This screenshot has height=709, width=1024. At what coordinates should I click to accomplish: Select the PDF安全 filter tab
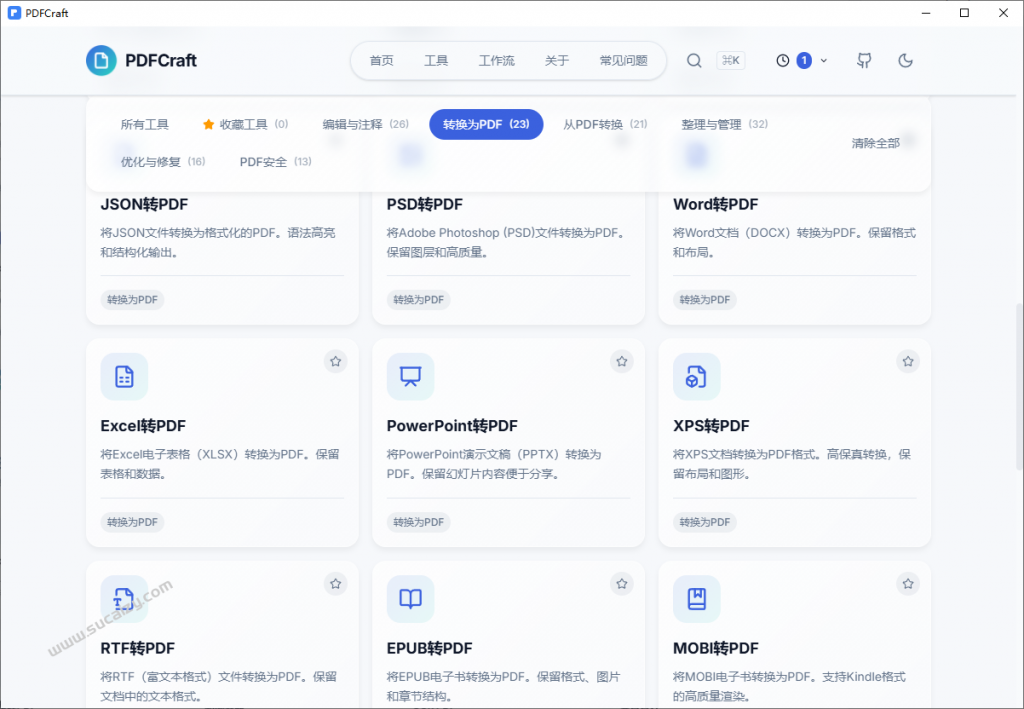[x=276, y=161]
